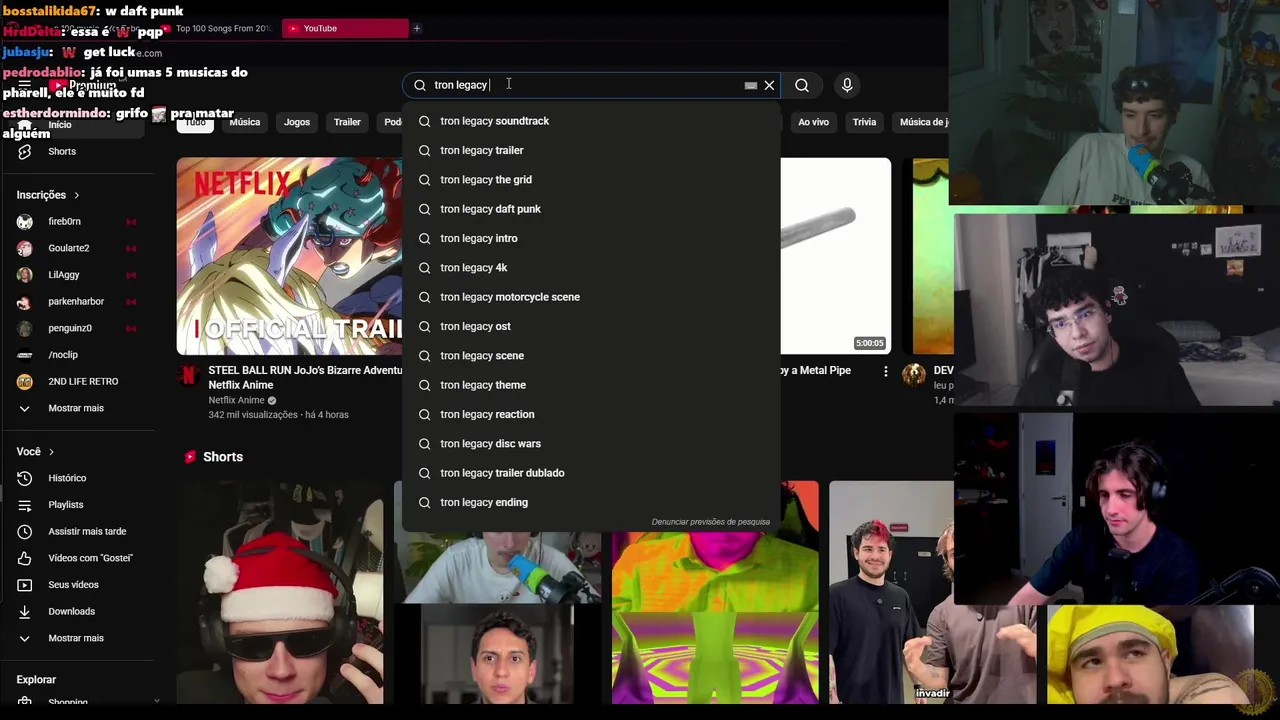
Task: Open the Metal Pipe 5:00:05 video thumbnail
Action: click(x=835, y=256)
